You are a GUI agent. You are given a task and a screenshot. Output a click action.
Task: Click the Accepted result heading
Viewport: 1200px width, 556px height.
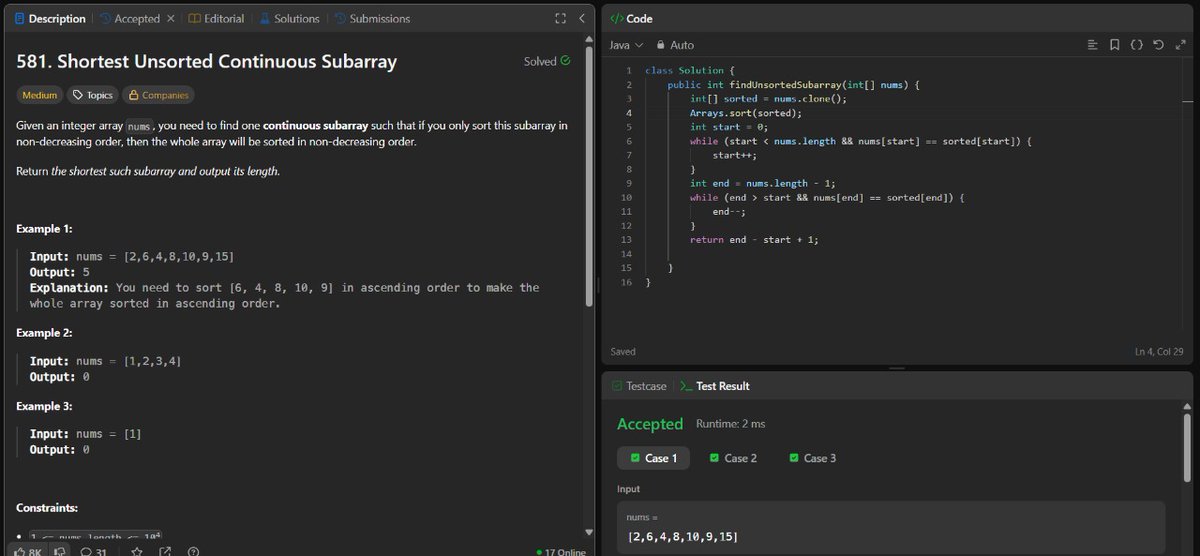point(650,424)
